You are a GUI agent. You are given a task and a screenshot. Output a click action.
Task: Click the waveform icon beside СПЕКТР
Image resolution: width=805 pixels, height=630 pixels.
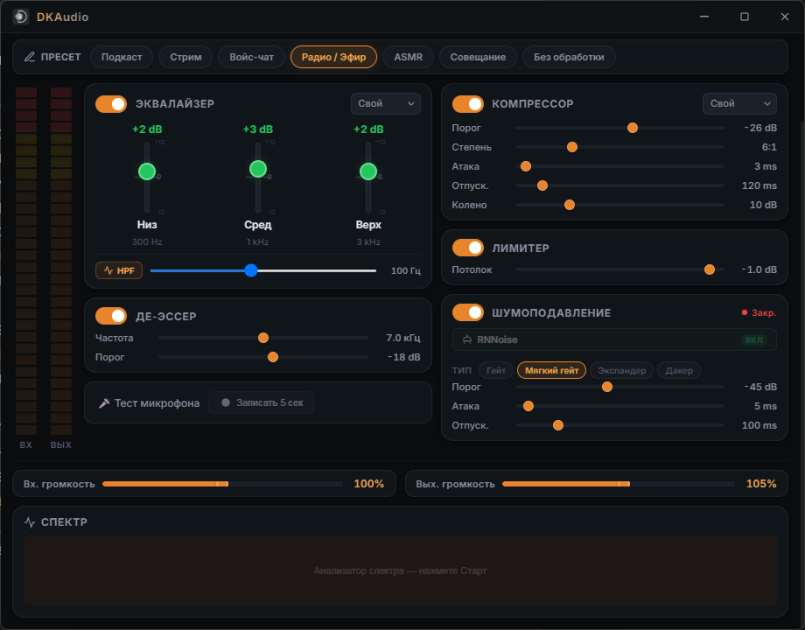(30, 522)
